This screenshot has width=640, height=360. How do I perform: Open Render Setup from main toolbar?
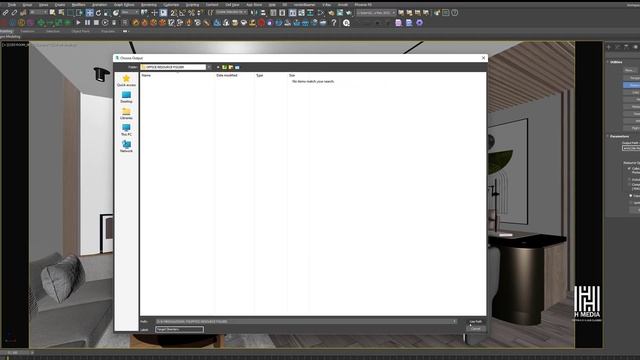[x=331, y=13]
